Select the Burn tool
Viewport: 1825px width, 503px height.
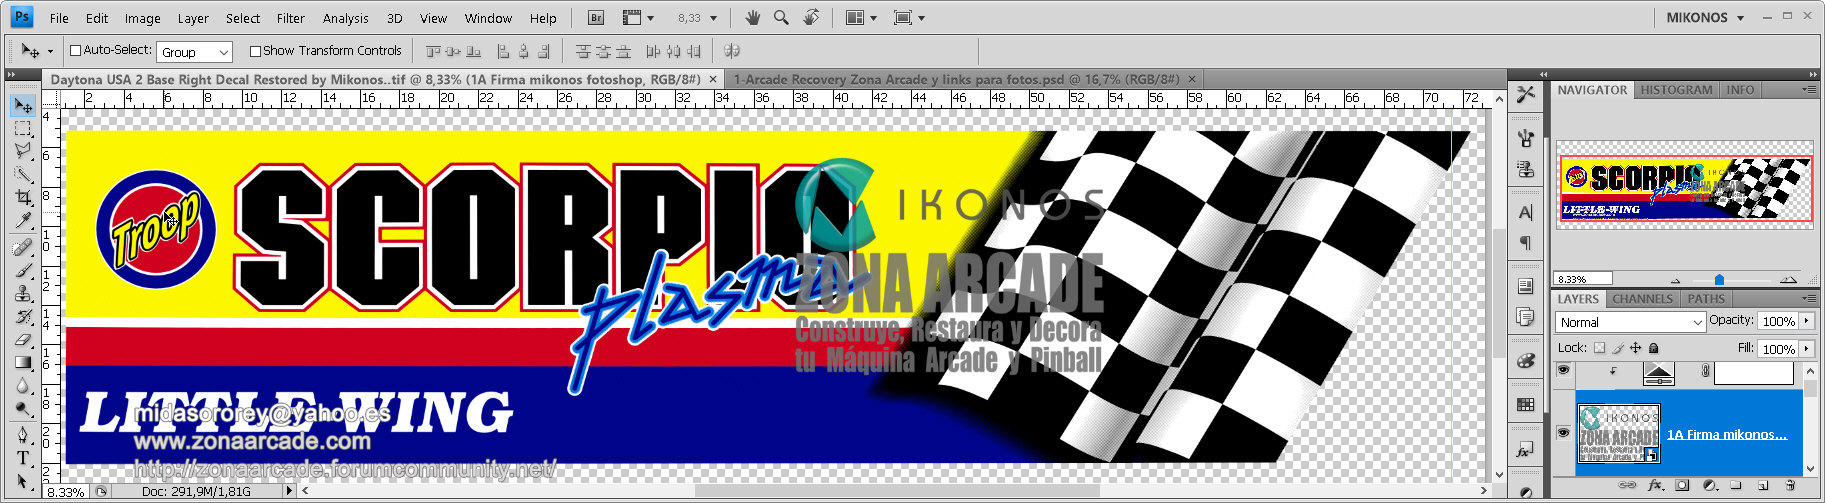click(x=23, y=408)
